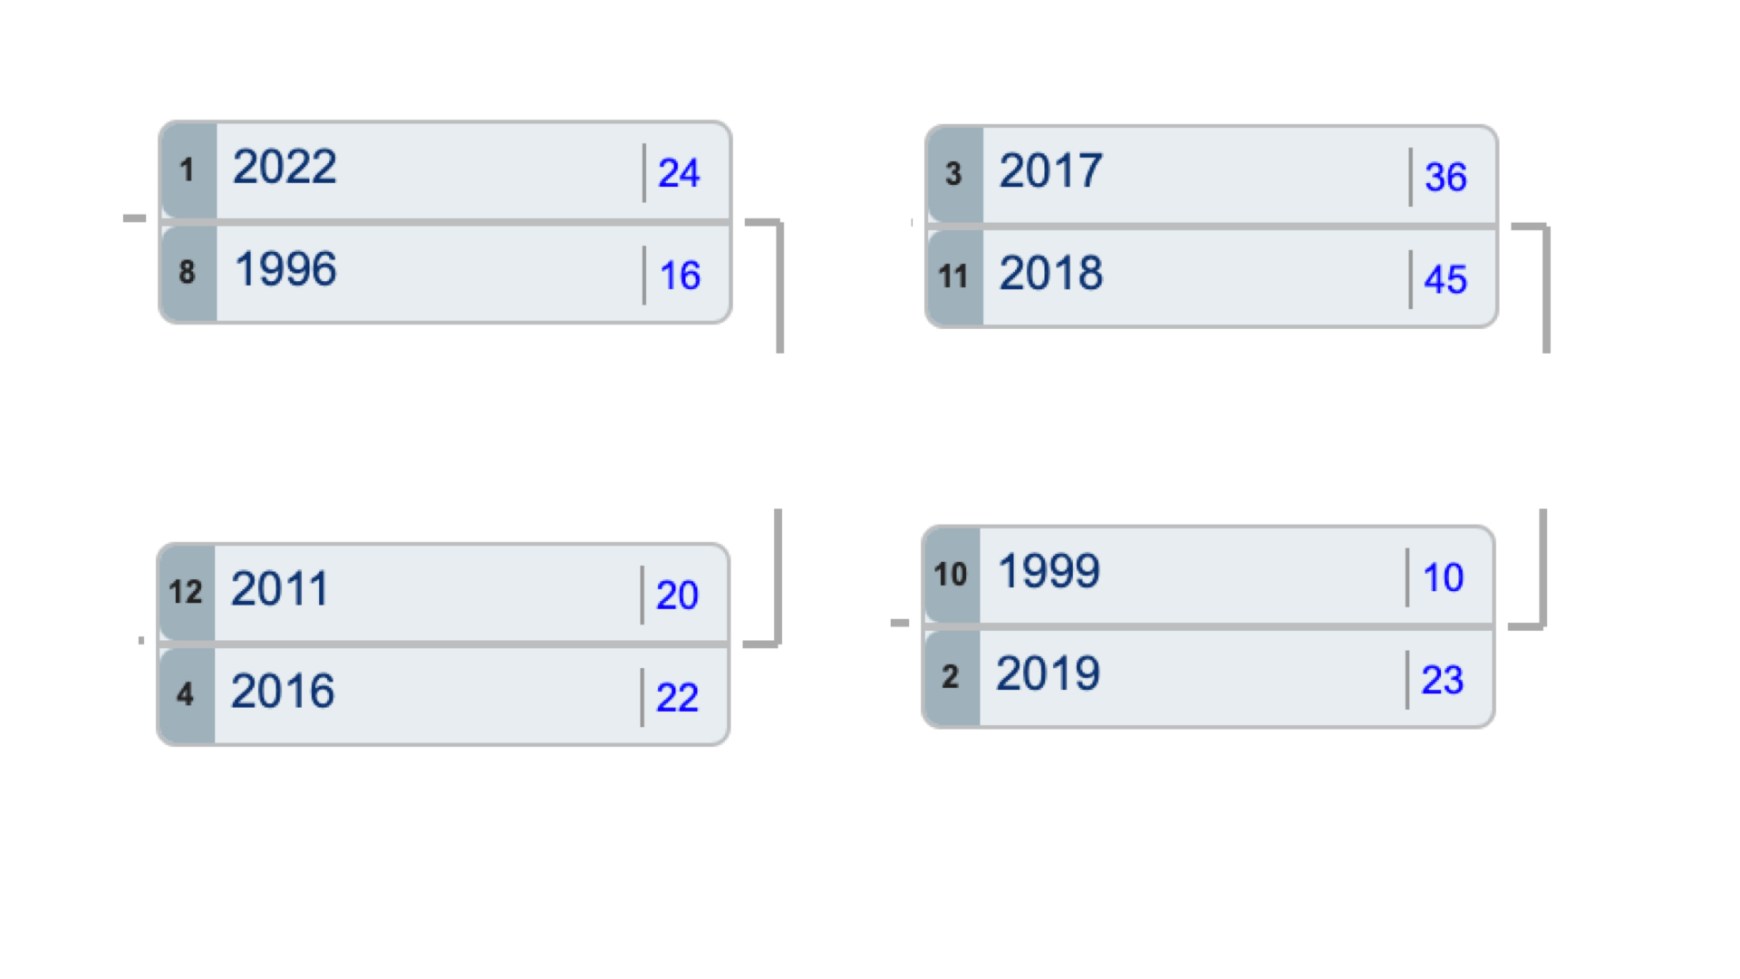Select seed 2 badge beside 2019
This screenshot has height=979, width=1740.
tap(950, 677)
